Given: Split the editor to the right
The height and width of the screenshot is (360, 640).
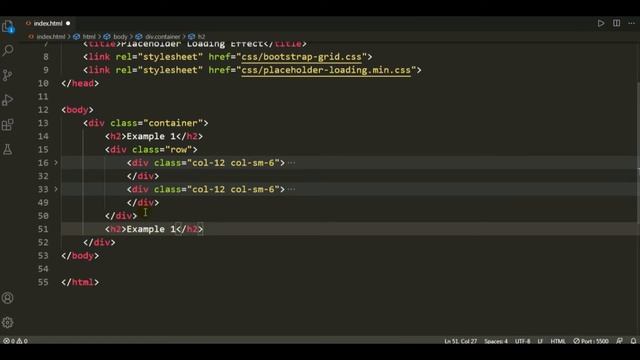Looking at the screenshot, I should 616,23.
